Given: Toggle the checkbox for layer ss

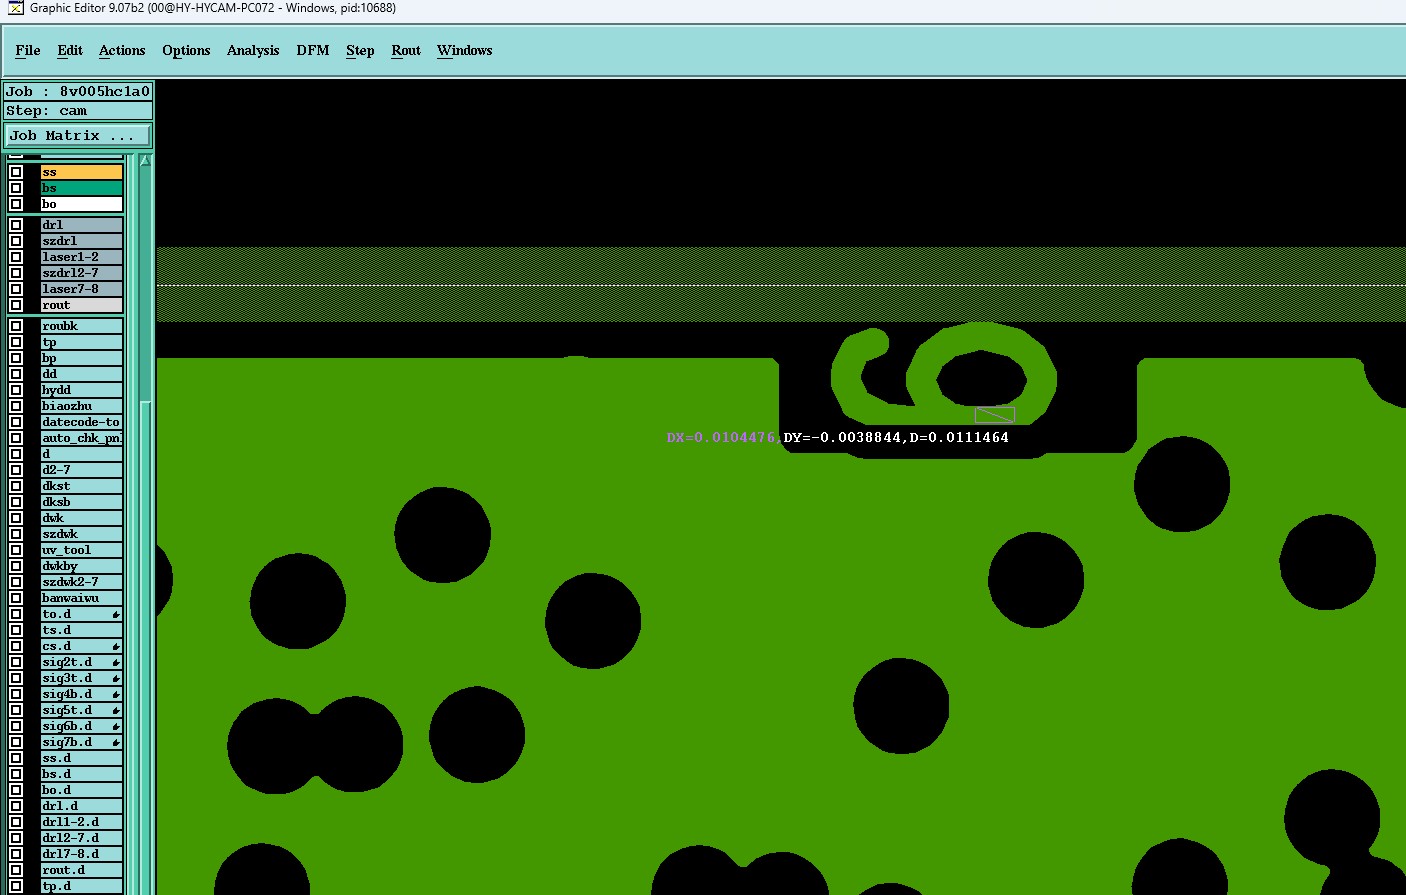Looking at the screenshot, I should click(16, 172).
